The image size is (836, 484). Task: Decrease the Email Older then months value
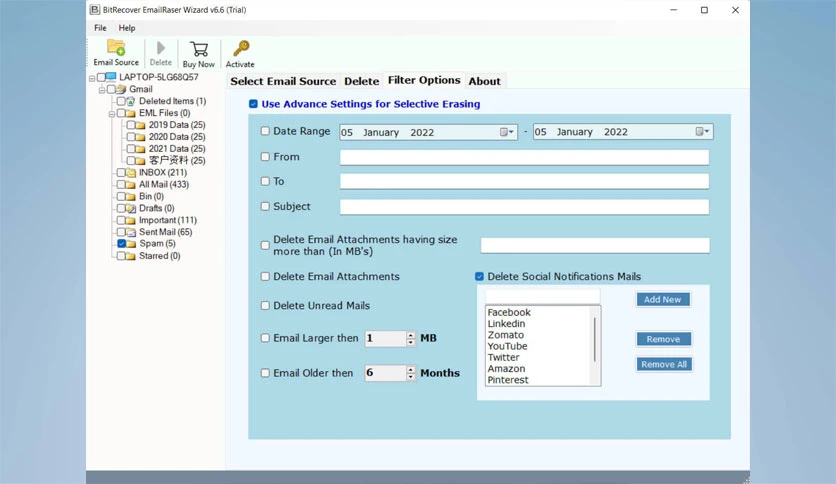click(x=411, y=376)
